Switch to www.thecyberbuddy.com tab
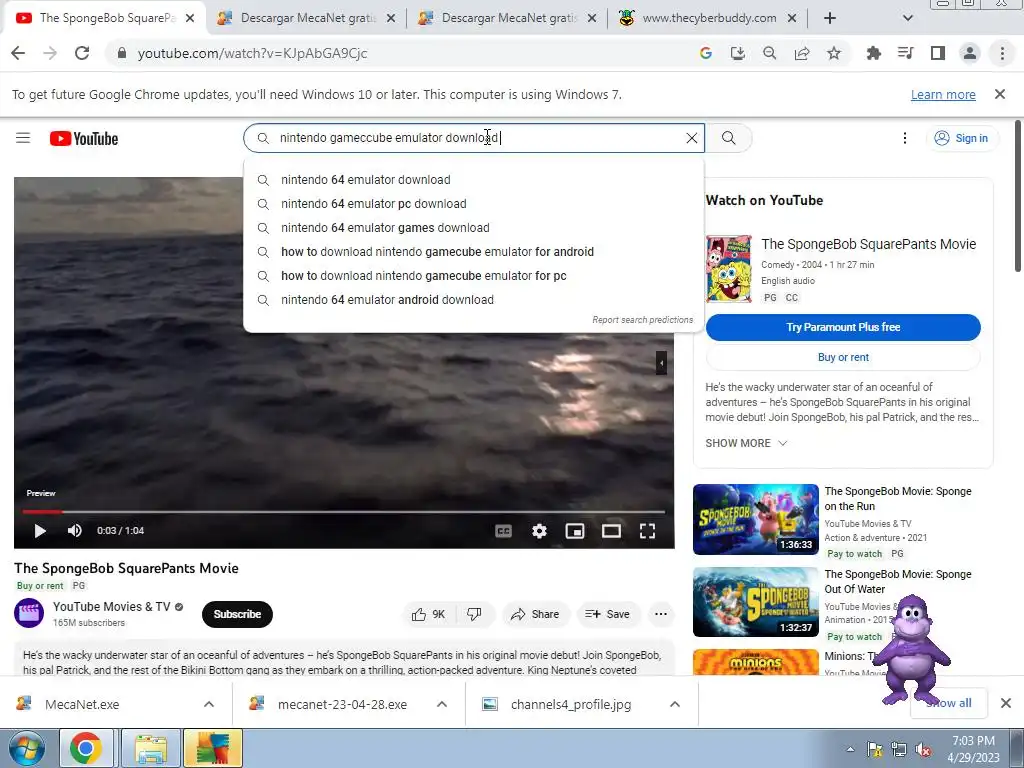The height and width of the screenshot is (768, 1024). coord(708,18)
